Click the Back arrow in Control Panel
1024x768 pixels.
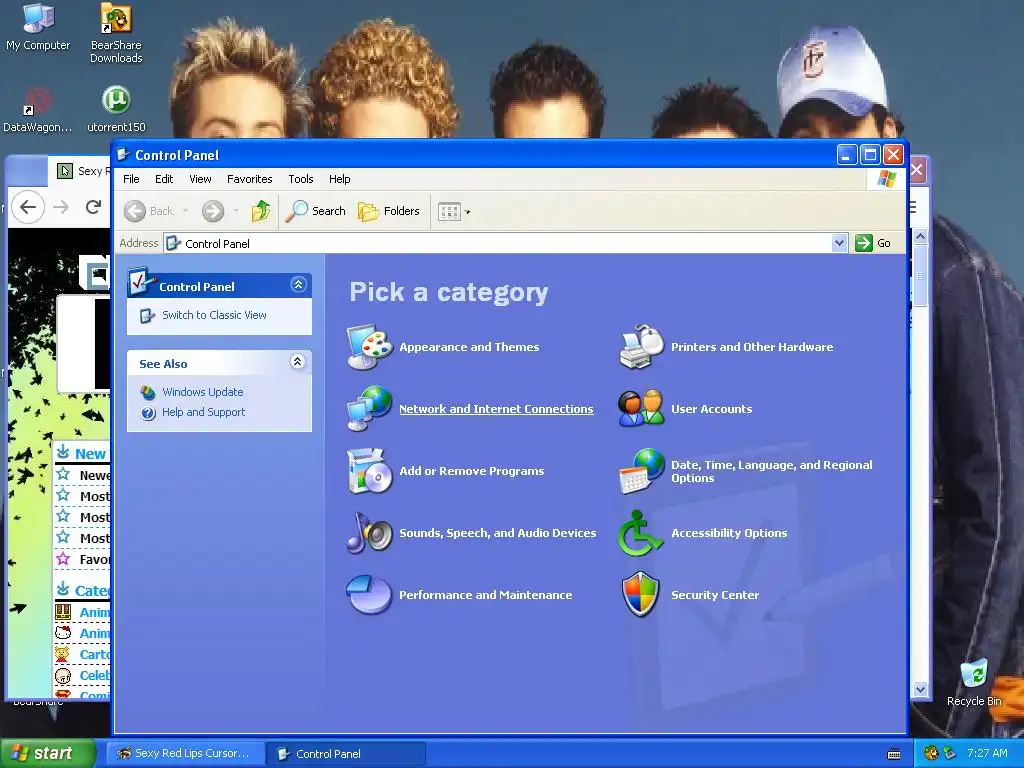coord(135,211)
